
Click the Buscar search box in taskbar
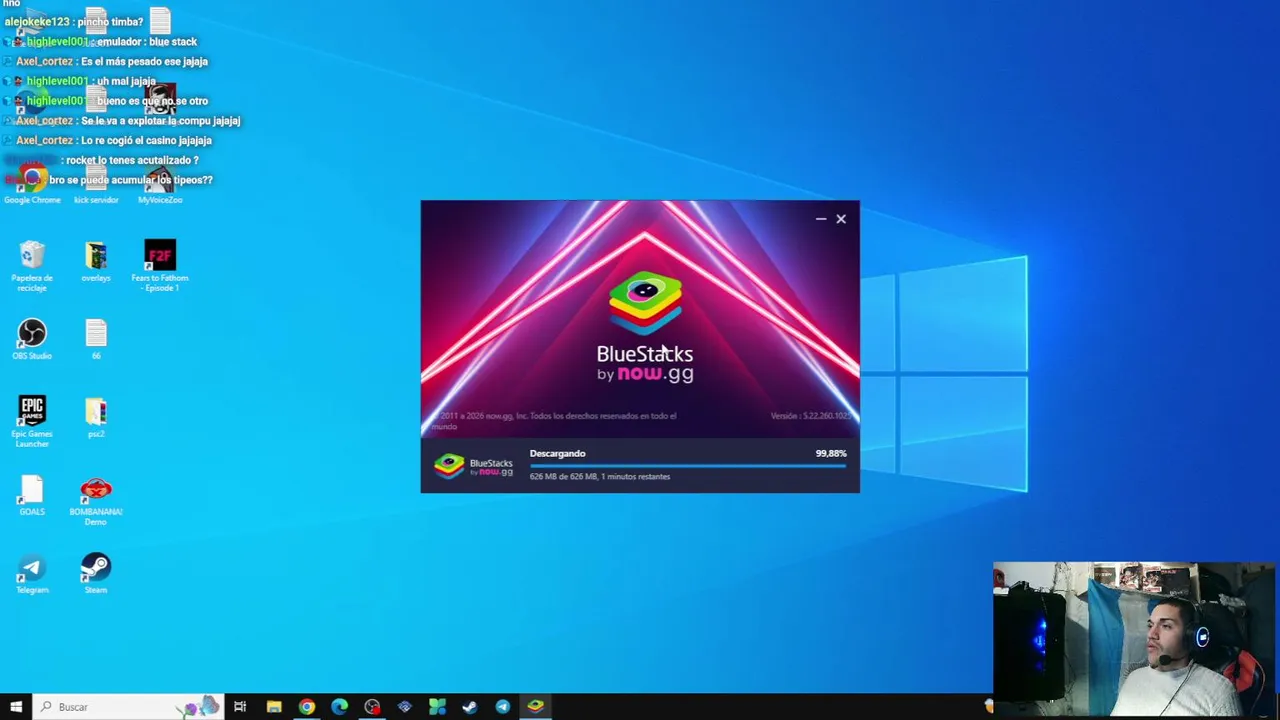(x=128, y=707)
